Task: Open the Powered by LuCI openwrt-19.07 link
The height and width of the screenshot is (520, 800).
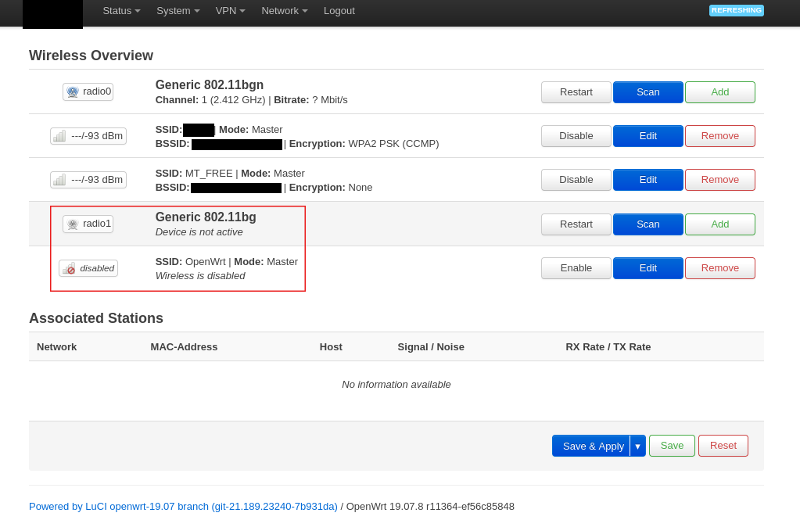Action: (x=183, y=507)
